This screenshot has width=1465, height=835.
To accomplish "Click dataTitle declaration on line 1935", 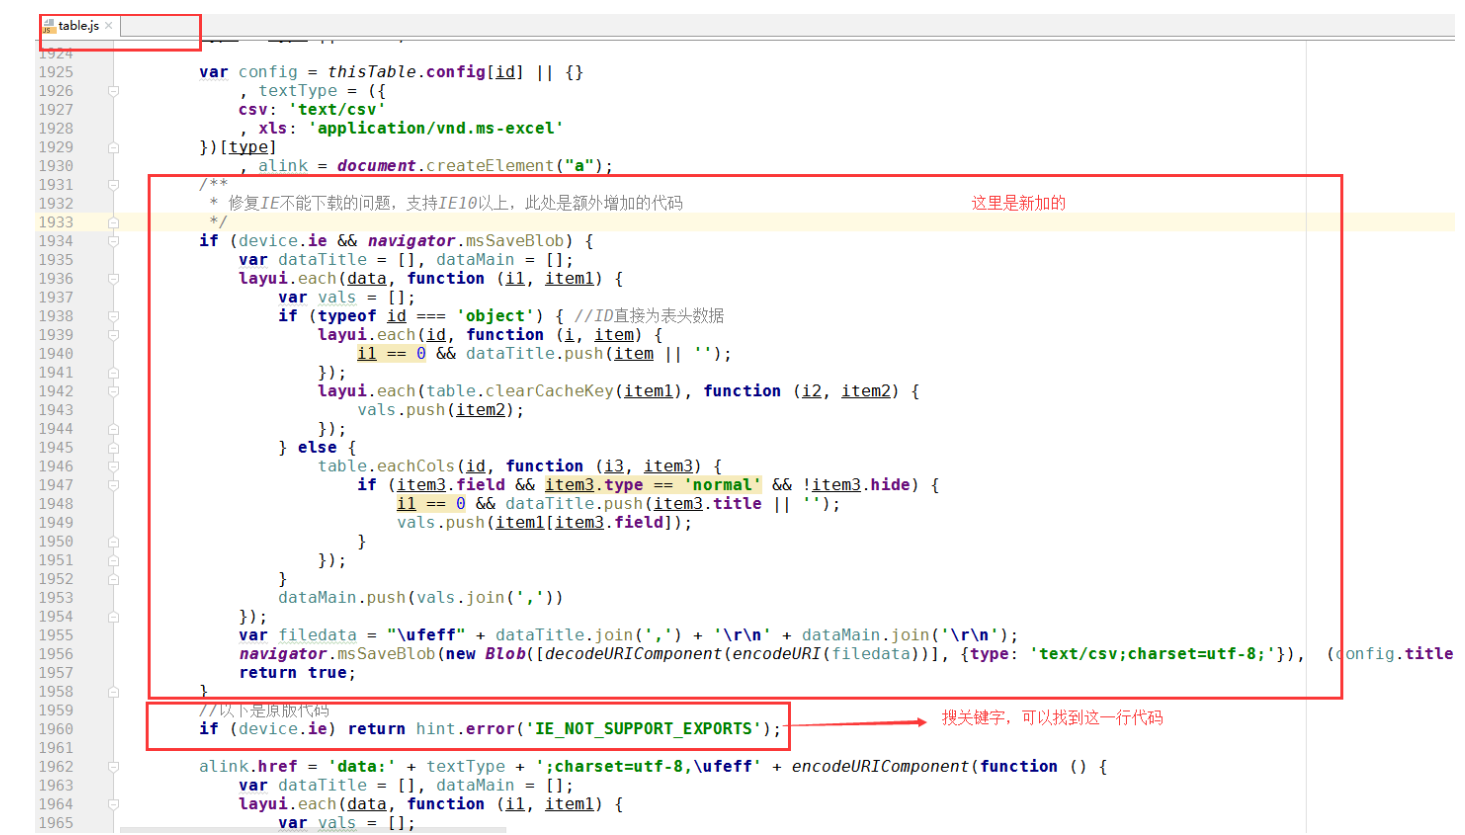I will point(322,260).
